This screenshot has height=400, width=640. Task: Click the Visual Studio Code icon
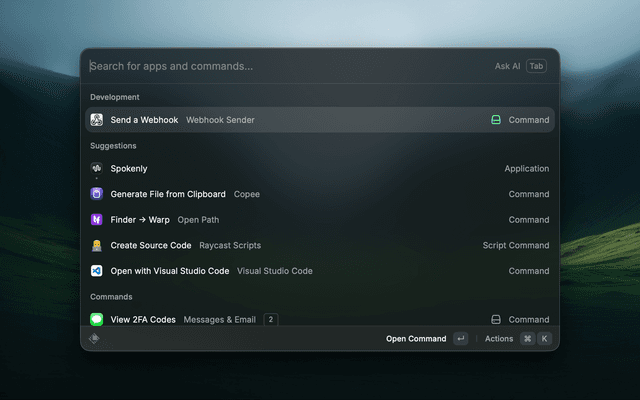click(97, 271)
